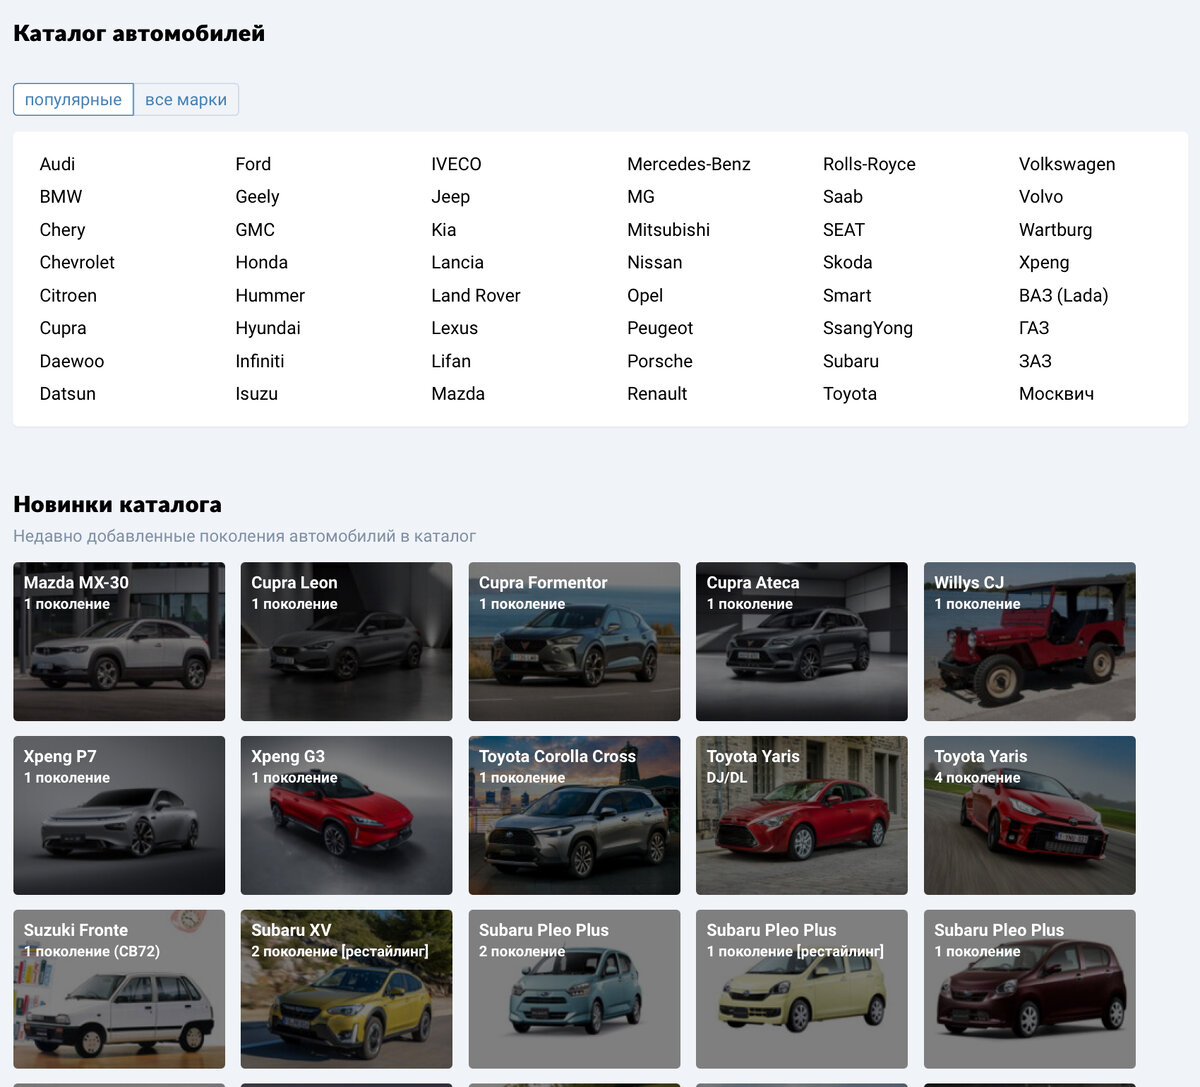Open the IVECO brand link

(x=456, y=164)
